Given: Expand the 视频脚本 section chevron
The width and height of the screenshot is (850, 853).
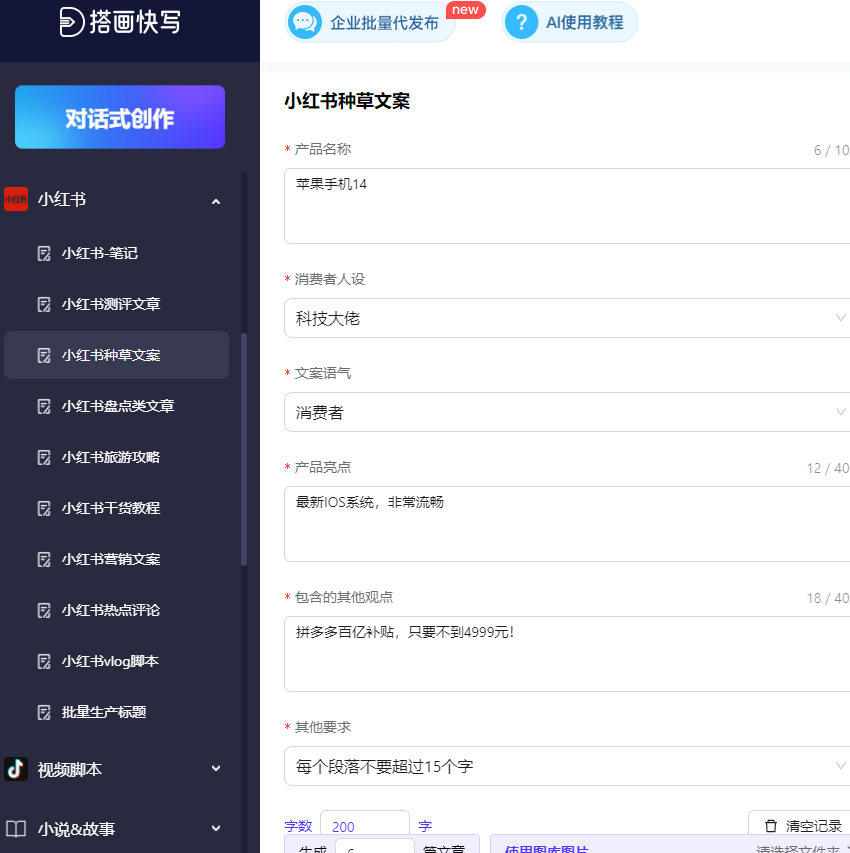Looking at the screenshot, I should (216, 768).
